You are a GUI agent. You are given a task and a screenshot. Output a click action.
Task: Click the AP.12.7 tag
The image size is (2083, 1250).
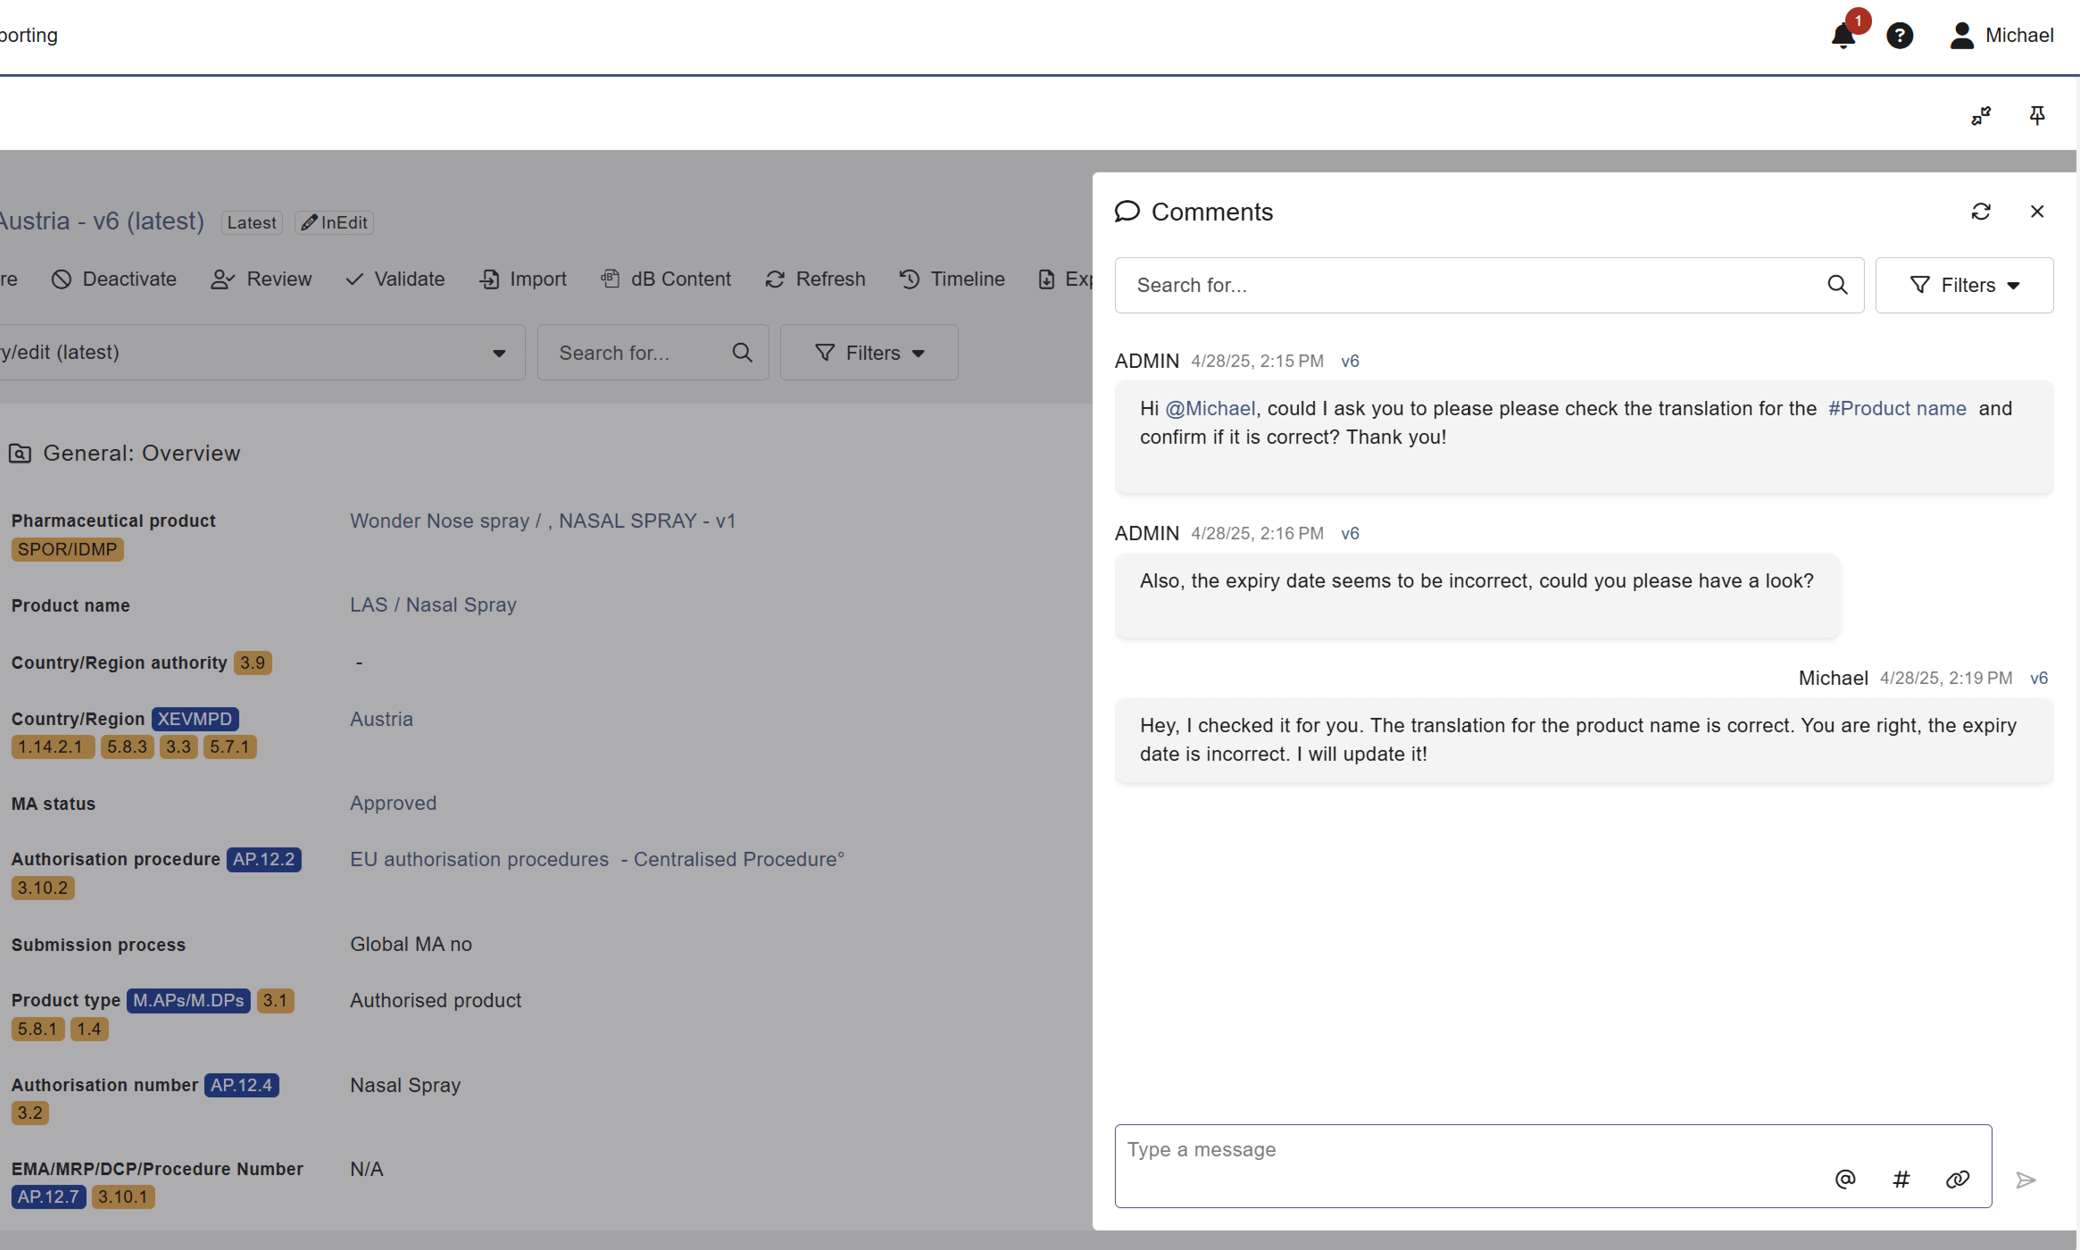49,1197
